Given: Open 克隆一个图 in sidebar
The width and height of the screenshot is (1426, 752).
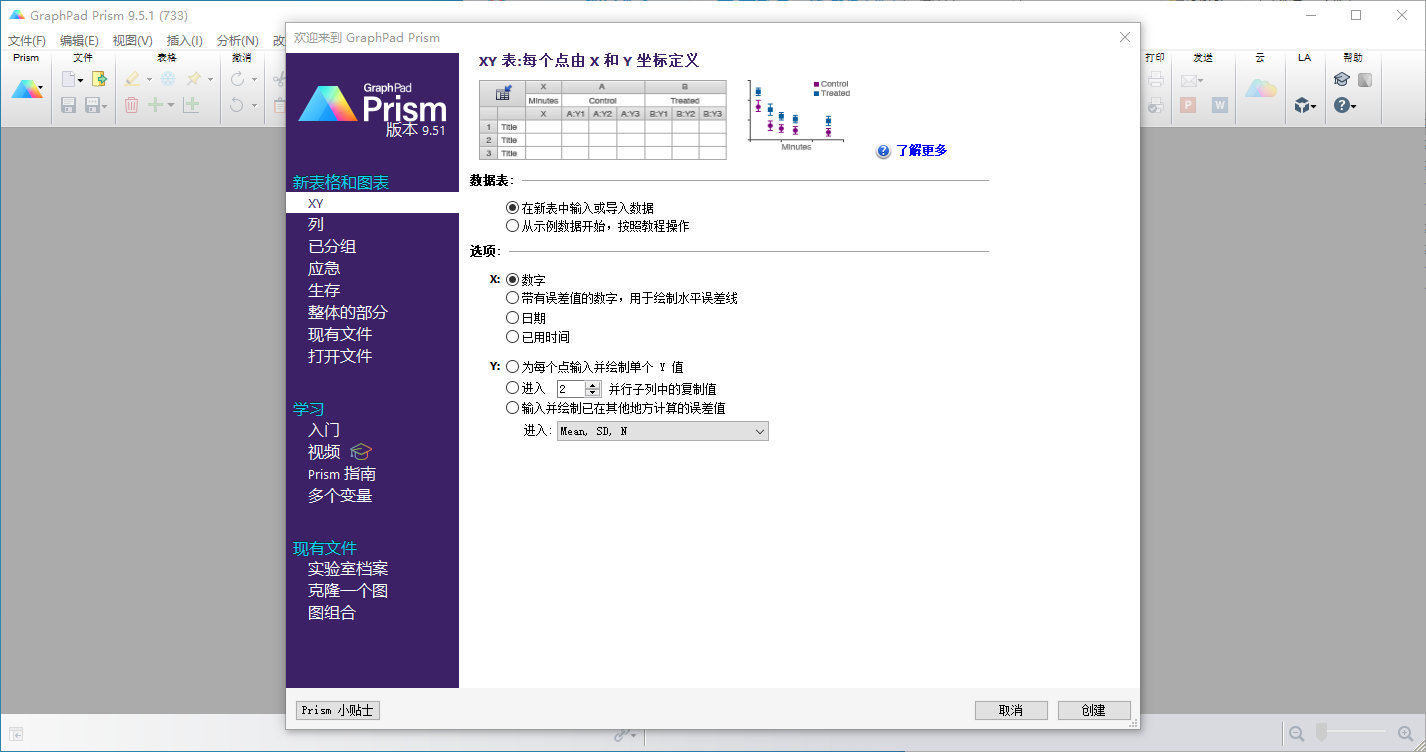Looking at the screenshot, I should click(348, 591).
